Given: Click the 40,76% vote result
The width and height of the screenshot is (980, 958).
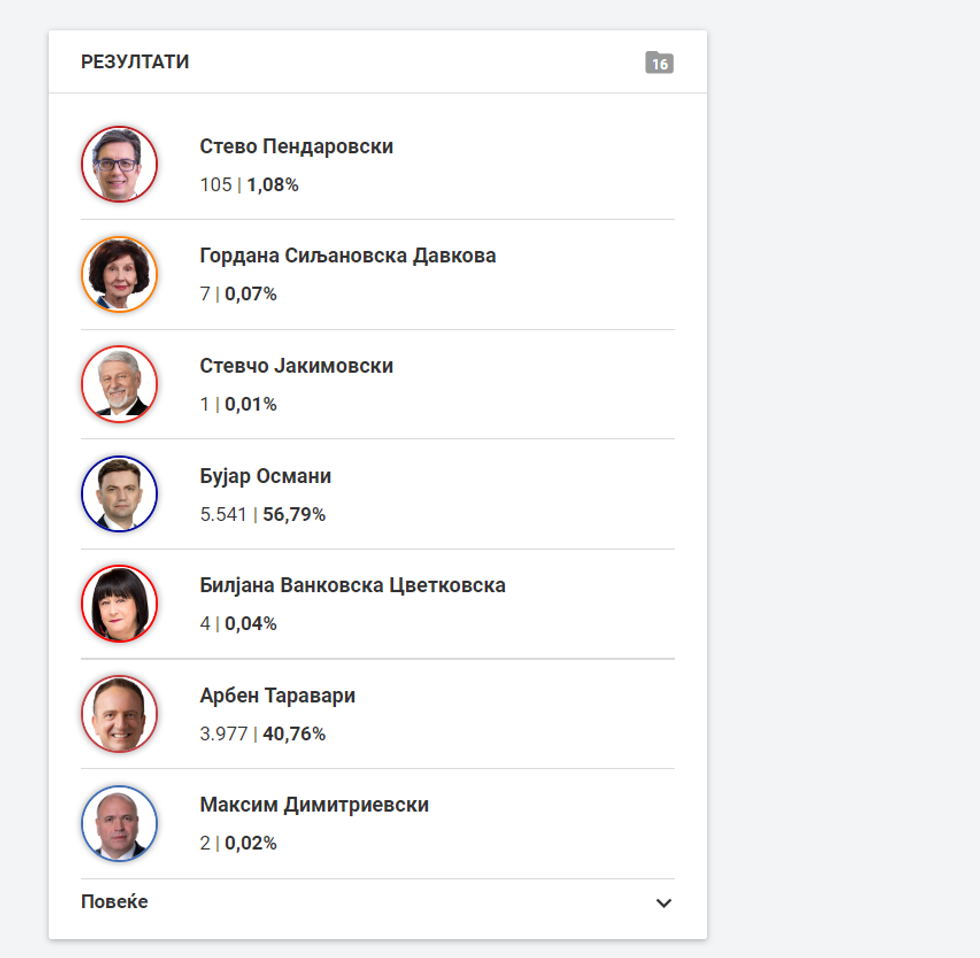Looking at the screenshot, I should coord(294,734).
